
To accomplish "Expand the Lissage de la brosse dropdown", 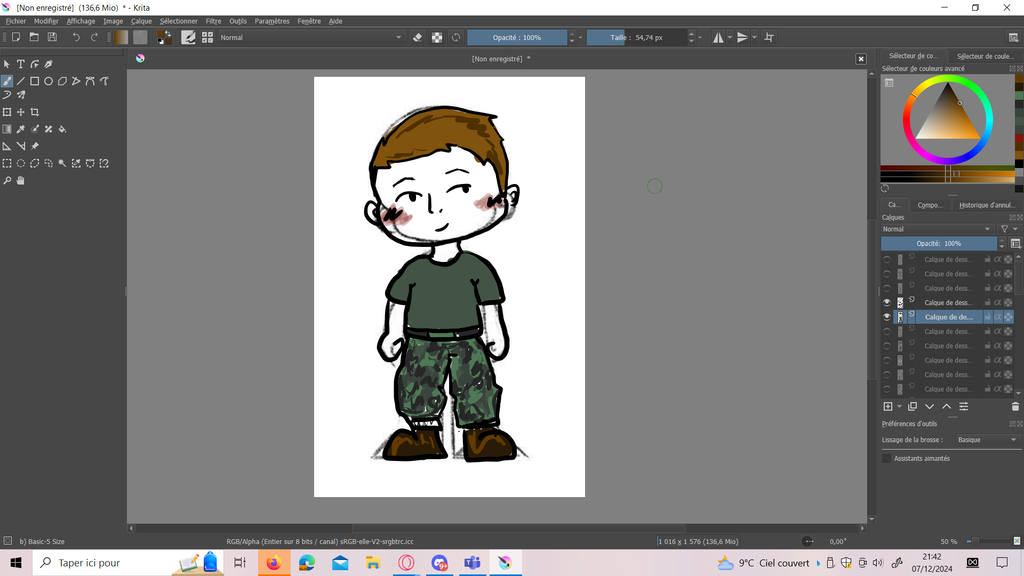I will coord(985,440).
